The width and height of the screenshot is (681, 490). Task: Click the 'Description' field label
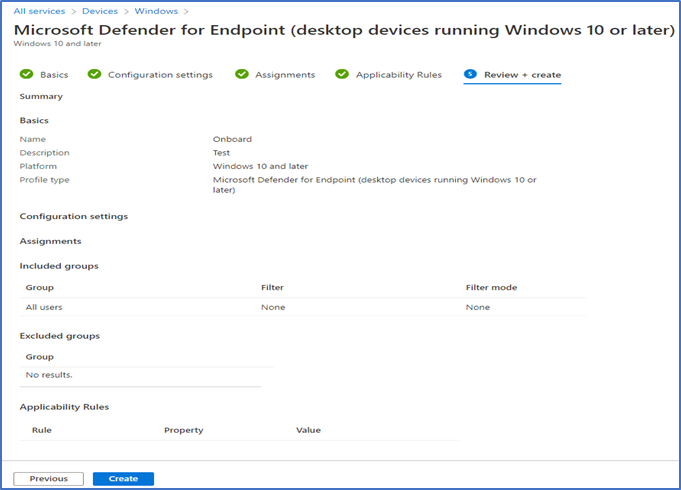pyautogui.click(x=44, y=152)
